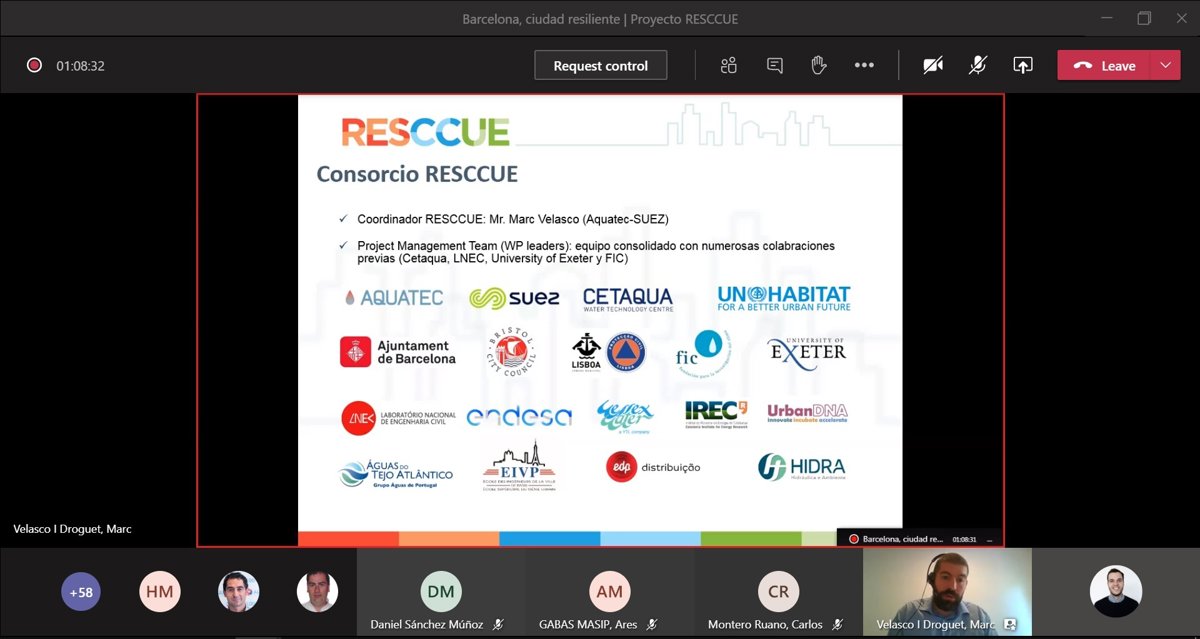Screen dimensions: 1200x639
Task: Select the CR Montero Ruano participant tile
Action: pos(778,591)
